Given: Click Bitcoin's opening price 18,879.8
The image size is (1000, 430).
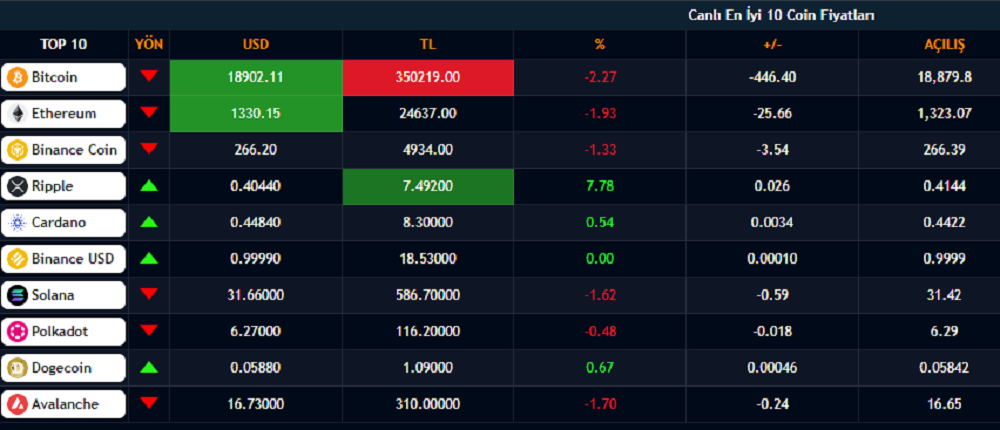Looking at the screenshot, I should coord(945,77).
